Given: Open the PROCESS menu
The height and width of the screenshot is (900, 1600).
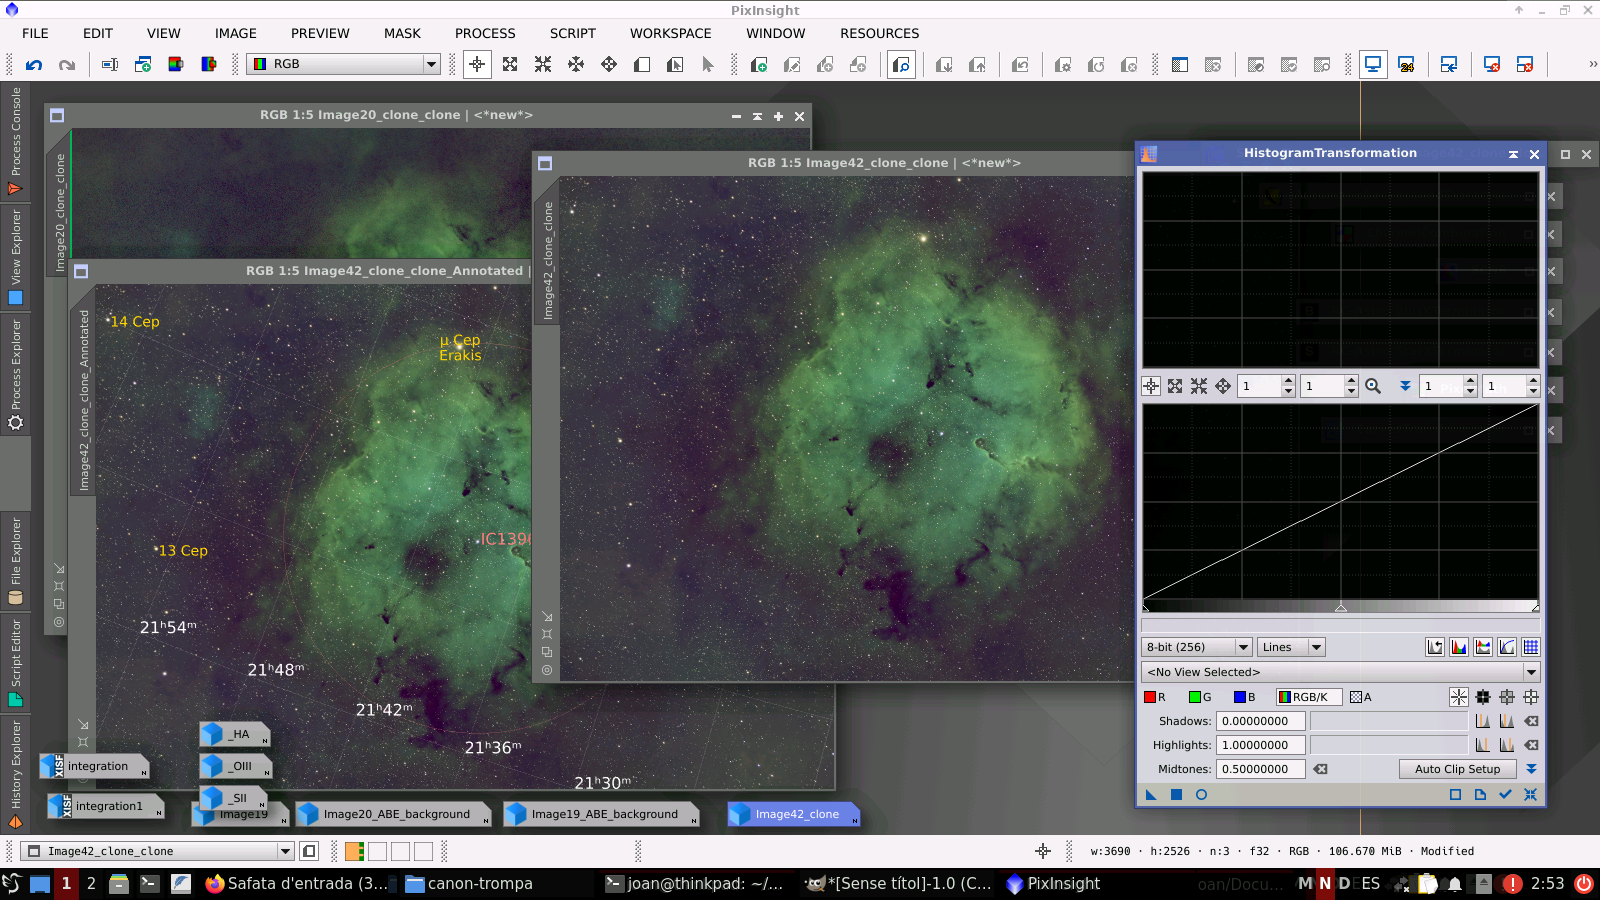Looking at the screenshot, I should 485,33.
